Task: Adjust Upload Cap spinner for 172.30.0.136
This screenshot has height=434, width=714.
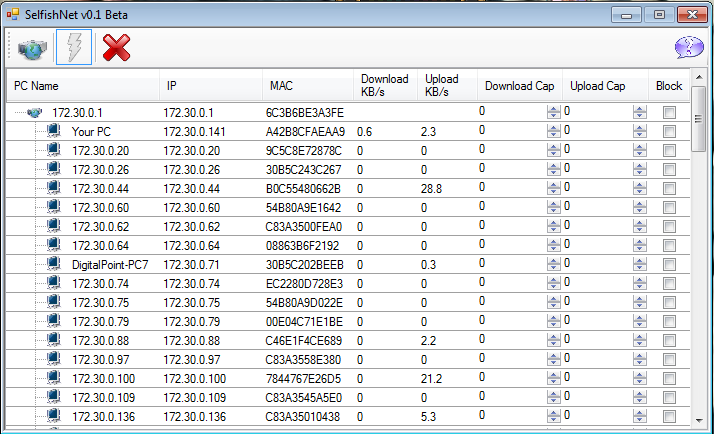Action: coord(639,416)
